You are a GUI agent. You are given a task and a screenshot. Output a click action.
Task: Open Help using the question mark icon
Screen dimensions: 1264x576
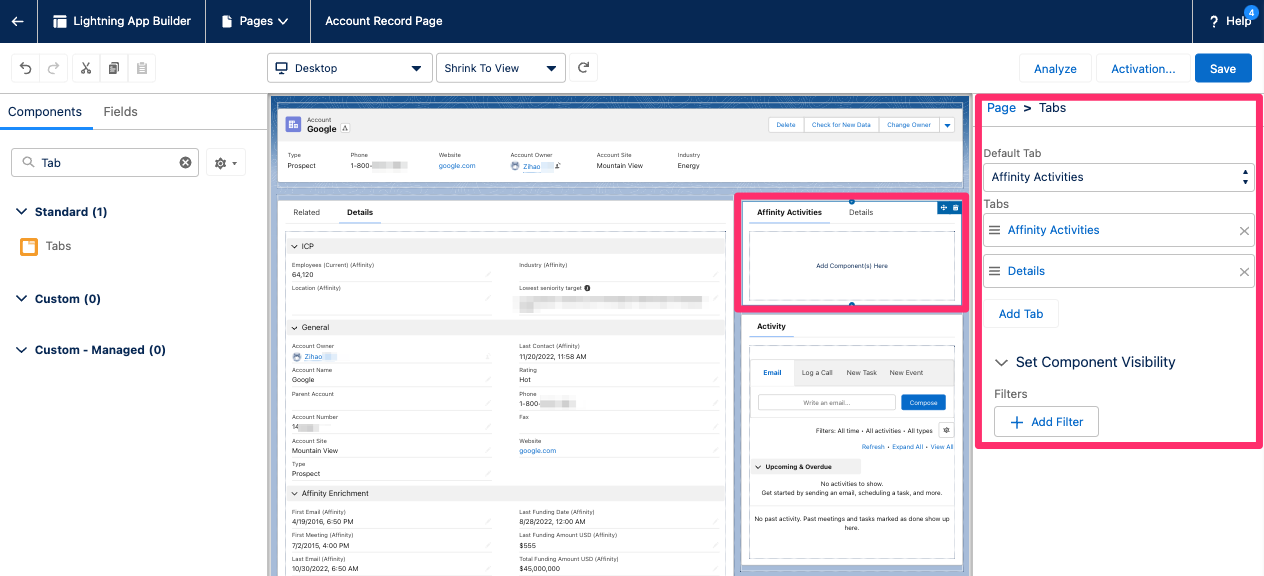(1213, 20)
